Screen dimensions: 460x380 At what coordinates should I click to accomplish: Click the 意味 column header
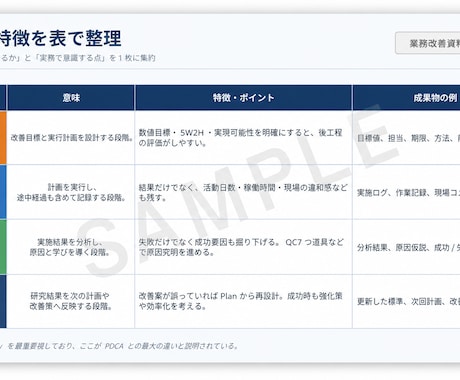(71, 98)
